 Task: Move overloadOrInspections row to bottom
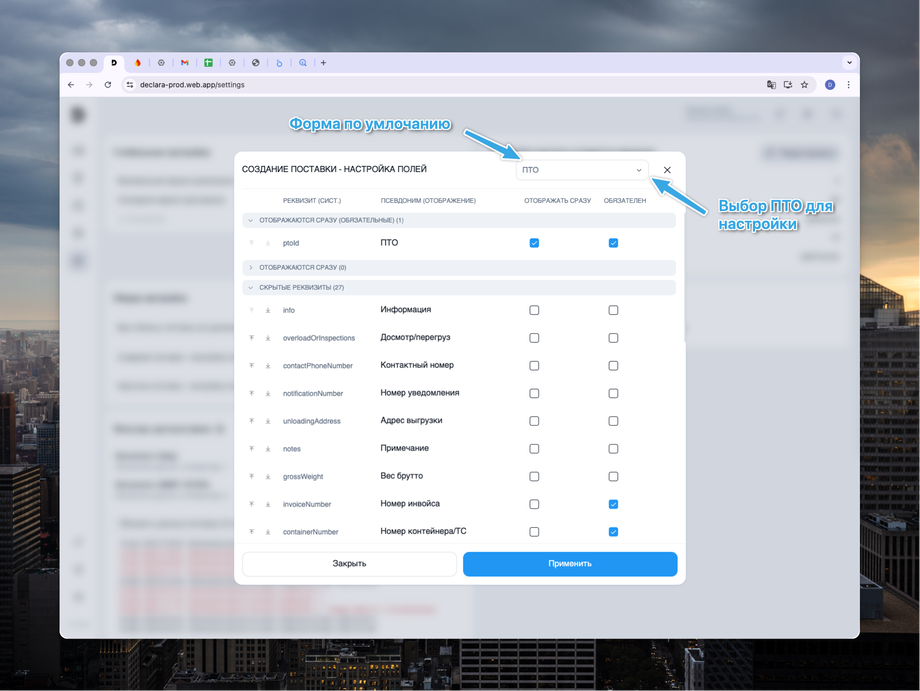click(x=268, y=338)
